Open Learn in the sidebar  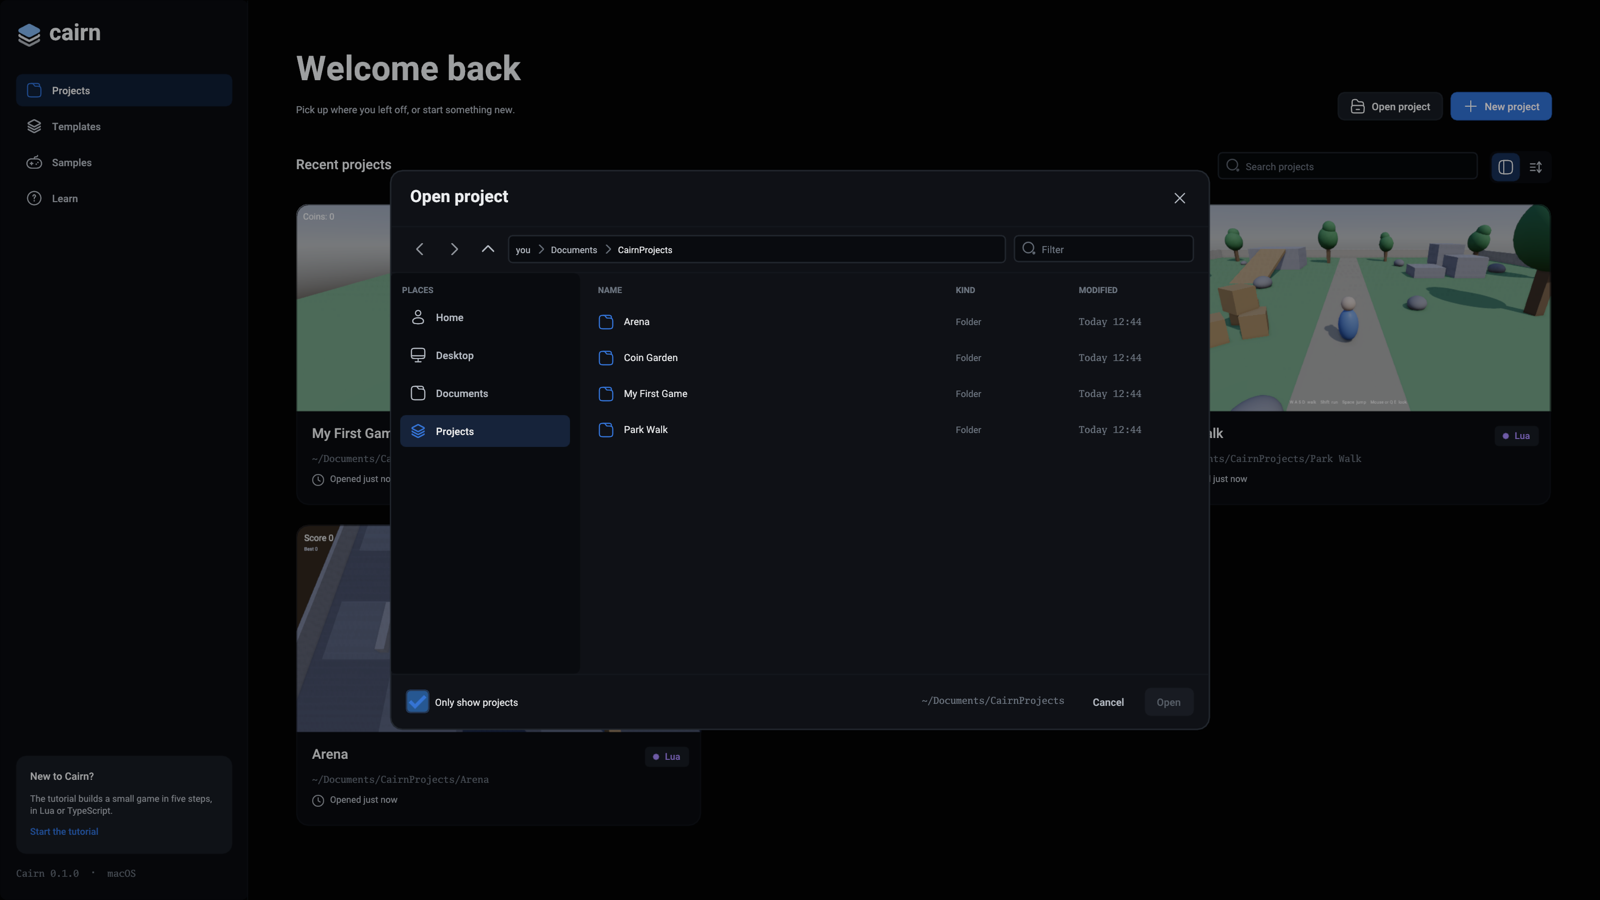[x=124, y=198]
